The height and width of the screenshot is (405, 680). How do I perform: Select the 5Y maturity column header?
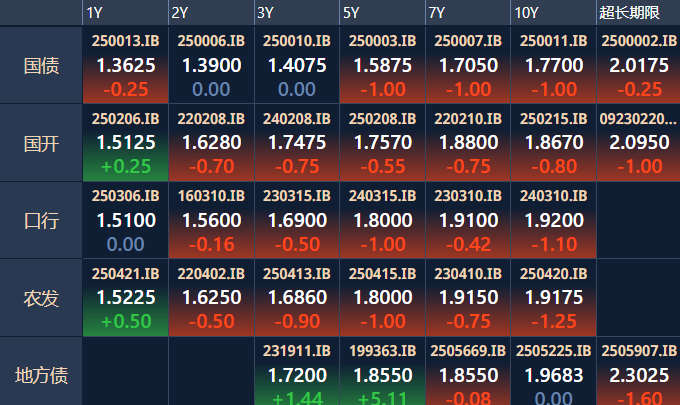click(351, 12)
